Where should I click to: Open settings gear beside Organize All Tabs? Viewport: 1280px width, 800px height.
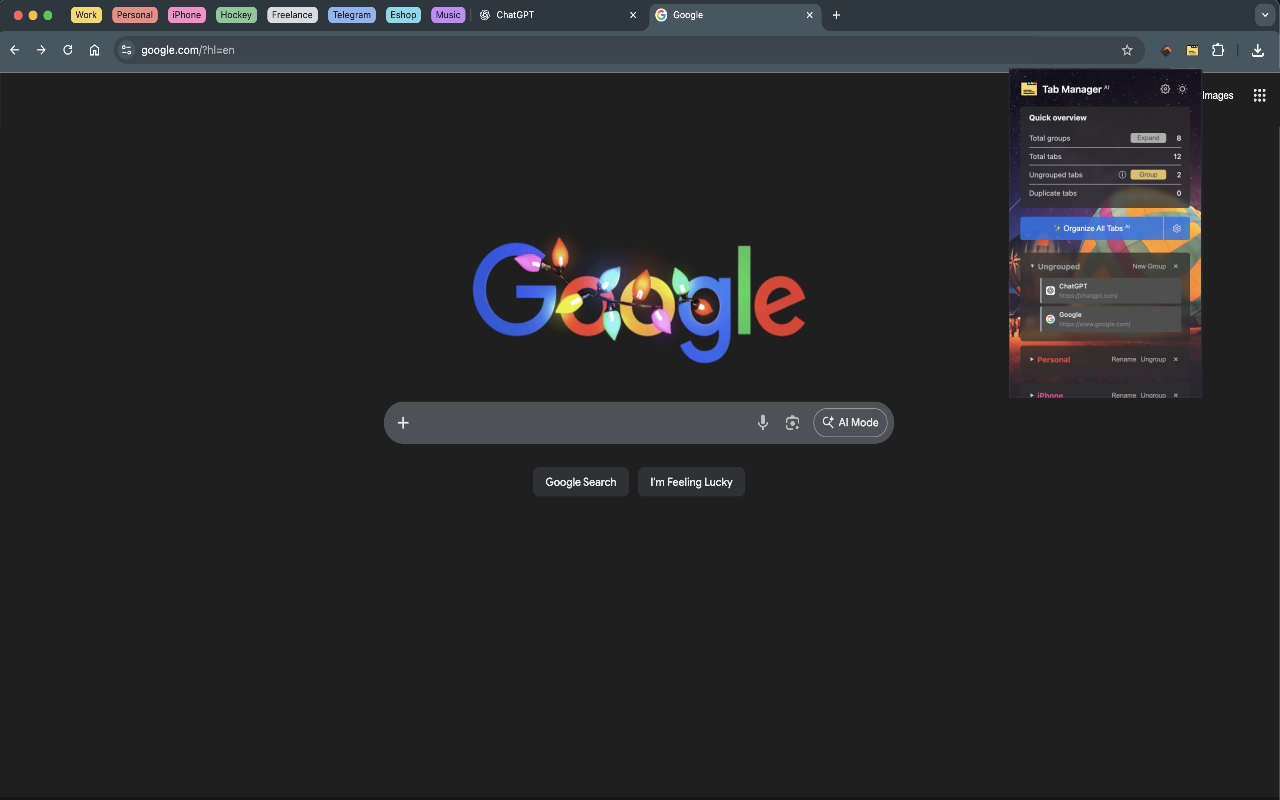1177,228
